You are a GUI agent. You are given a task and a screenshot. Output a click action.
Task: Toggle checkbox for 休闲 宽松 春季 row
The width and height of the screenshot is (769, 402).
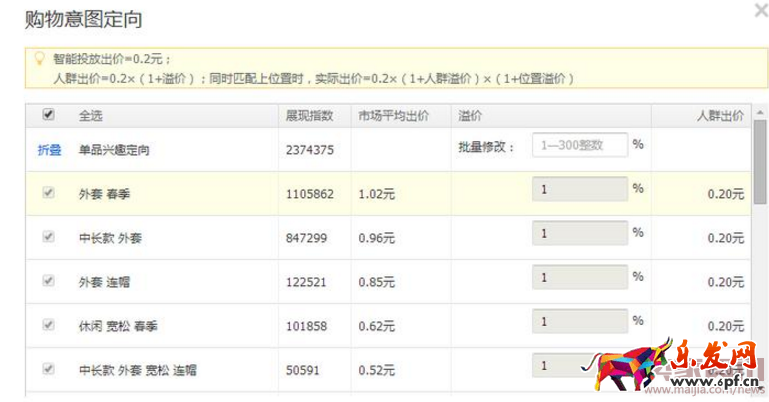48,325
